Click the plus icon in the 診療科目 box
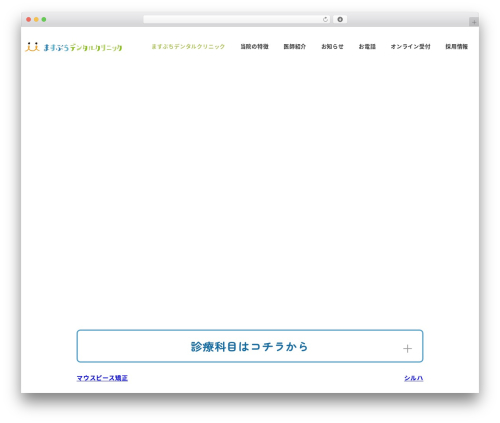500x423 pixels. (407, 349)
